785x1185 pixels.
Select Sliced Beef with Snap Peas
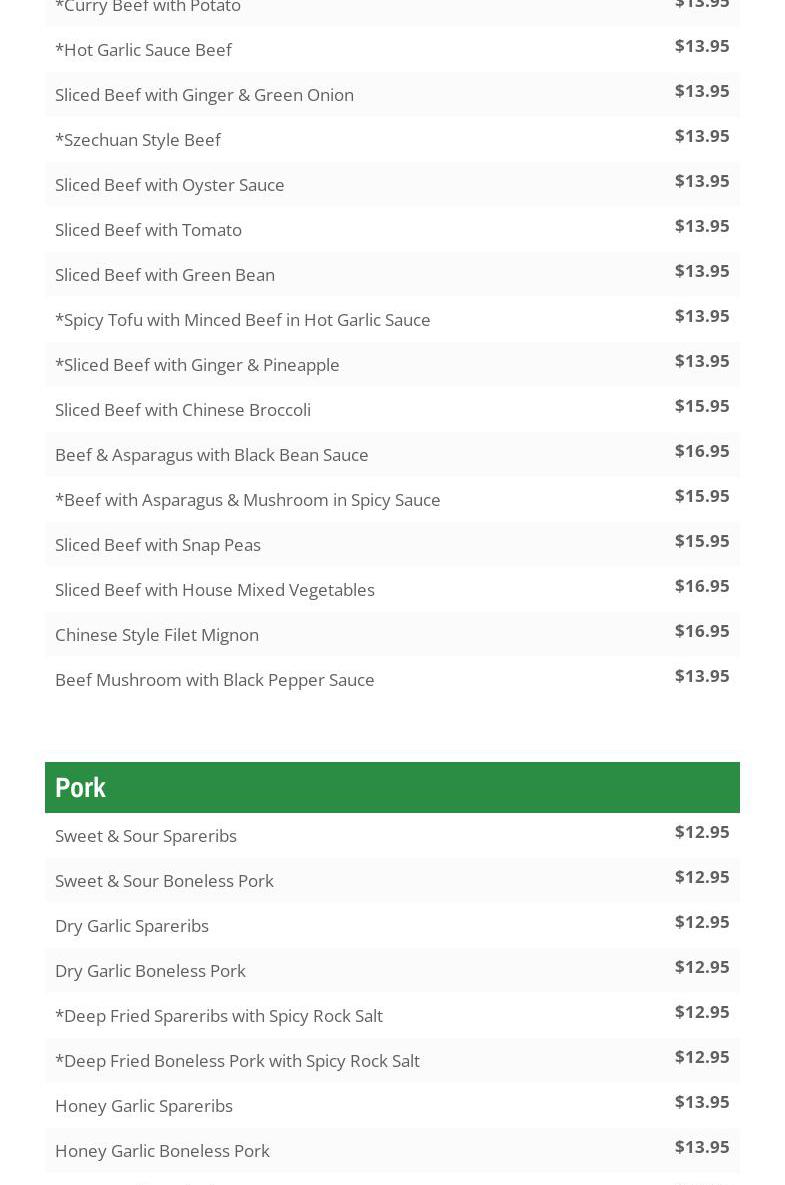tap(158, 545)
